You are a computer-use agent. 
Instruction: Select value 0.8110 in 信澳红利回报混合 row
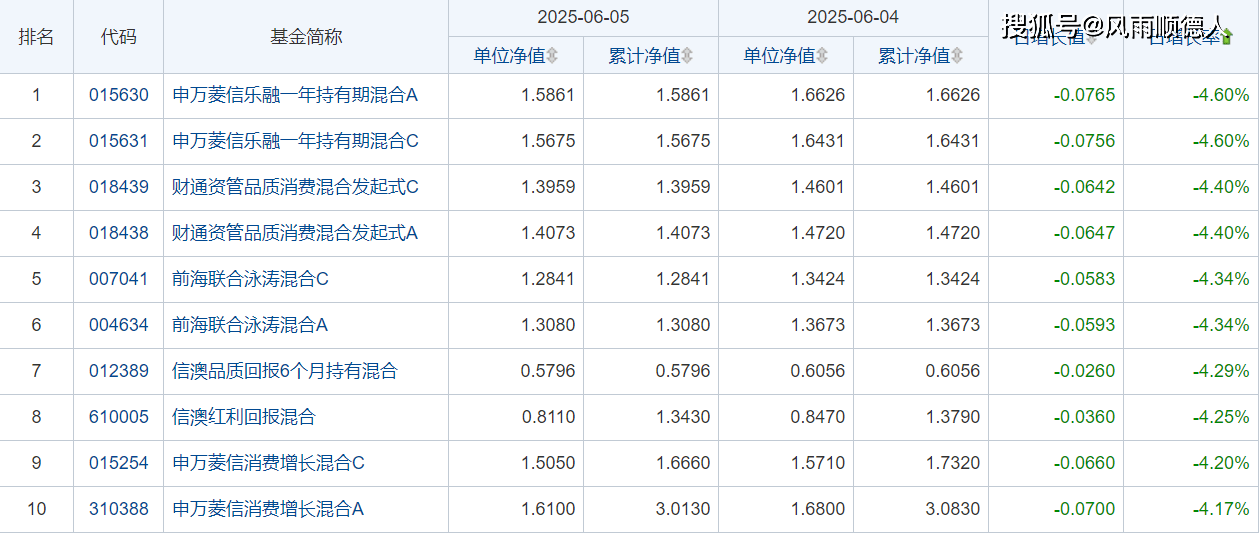[548, 417]
